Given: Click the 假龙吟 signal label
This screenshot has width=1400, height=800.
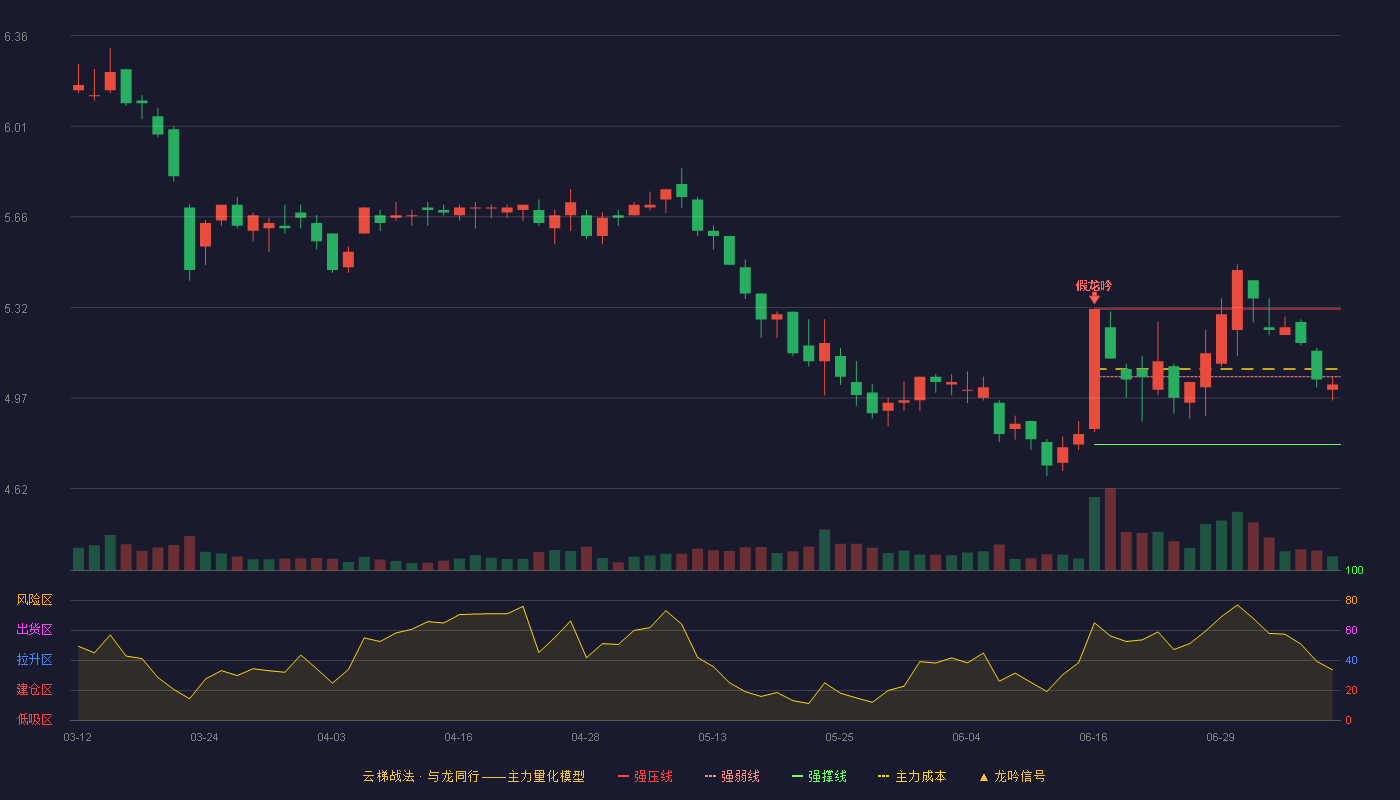Looking at the screenshot, I should pyautogui.click(x=1094, y=286).
